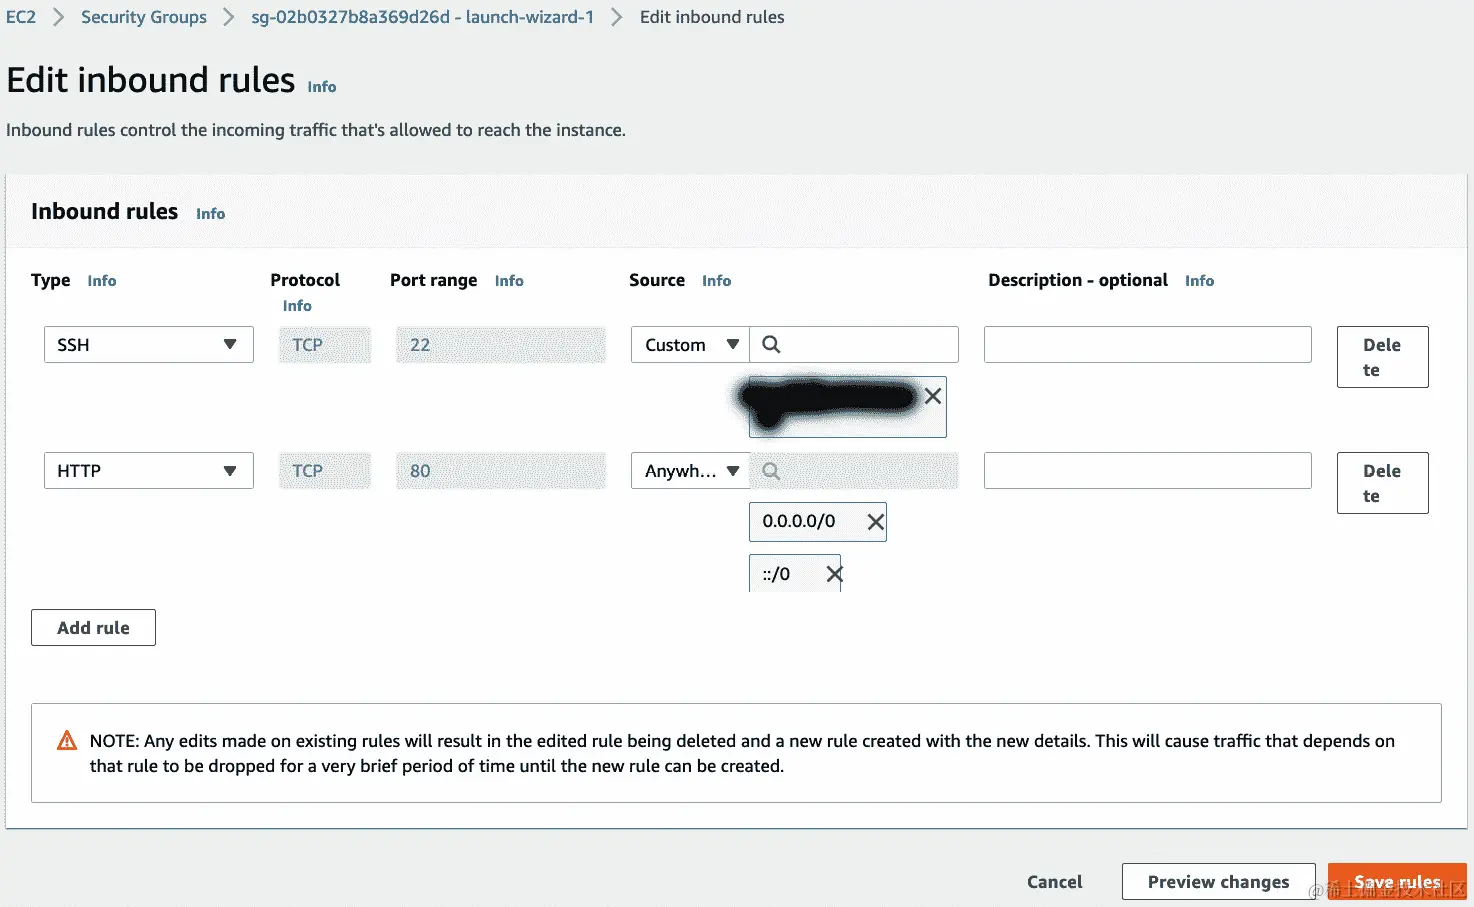1474x907 pixels.
Task: Go to Security Groups breadcrumb
Action: [x=144, y=17]
